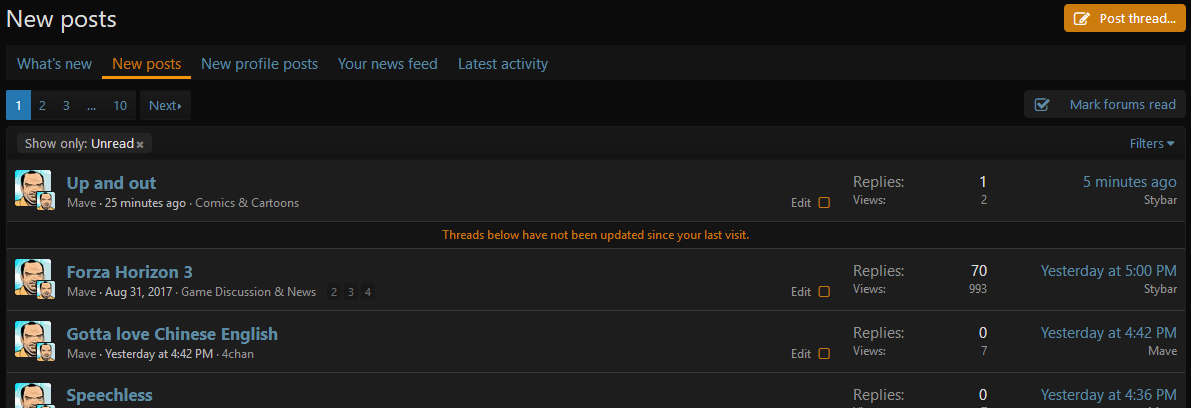Check the Gotta love Chinese English checkbox

click(824, 354)
